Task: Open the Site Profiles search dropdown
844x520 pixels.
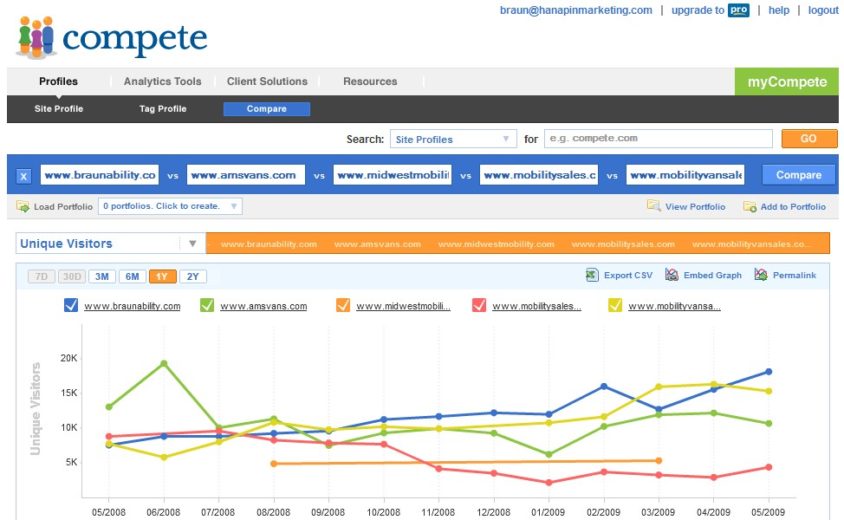Action: [453, 139]
